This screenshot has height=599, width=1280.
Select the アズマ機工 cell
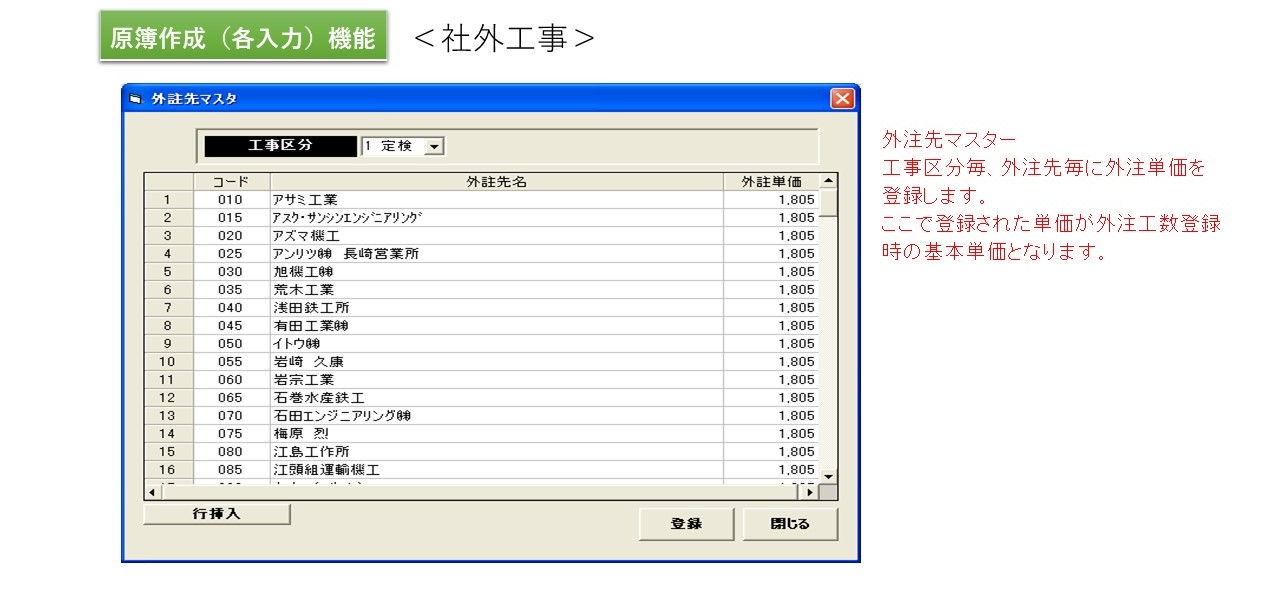click(x=497, y=236)
